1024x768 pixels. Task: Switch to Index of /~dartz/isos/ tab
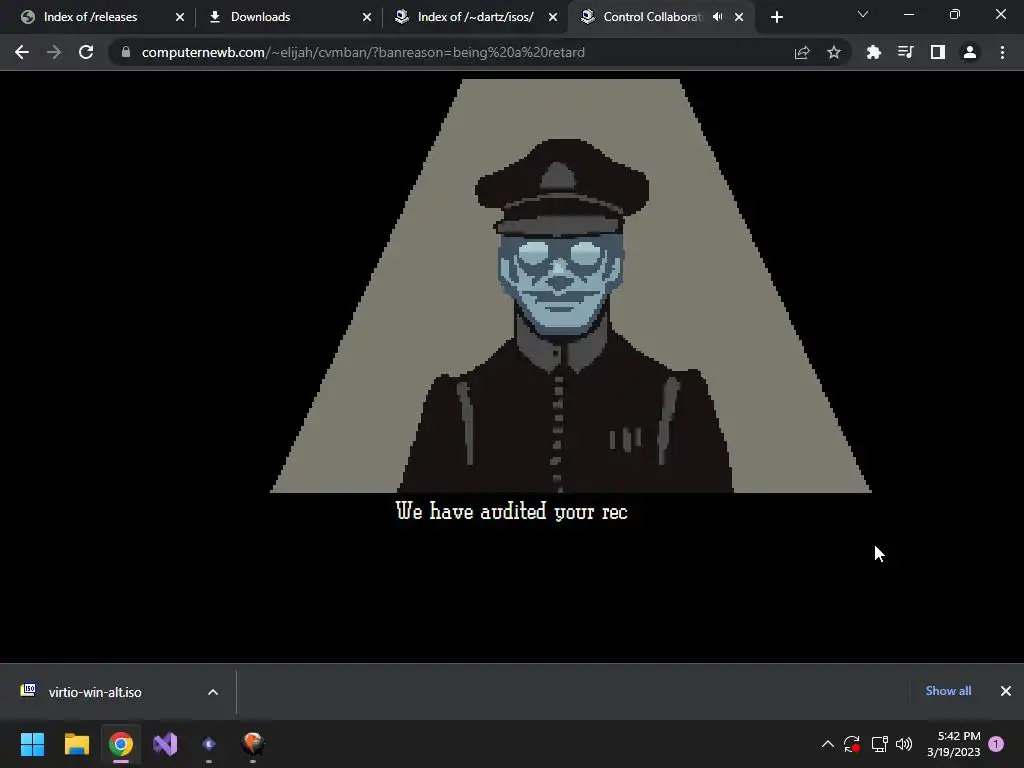pyautogui.click(x=475, y=17)
